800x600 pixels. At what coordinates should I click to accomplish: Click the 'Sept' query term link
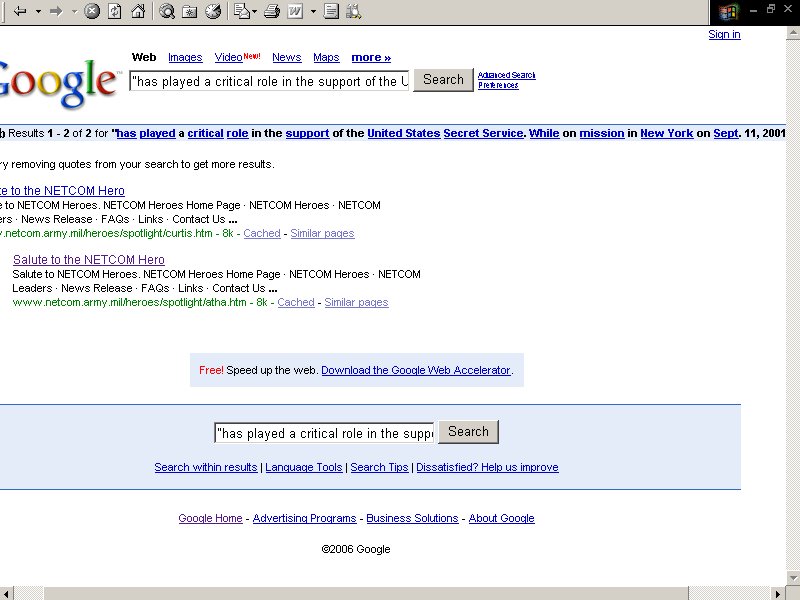coord(726,134)
